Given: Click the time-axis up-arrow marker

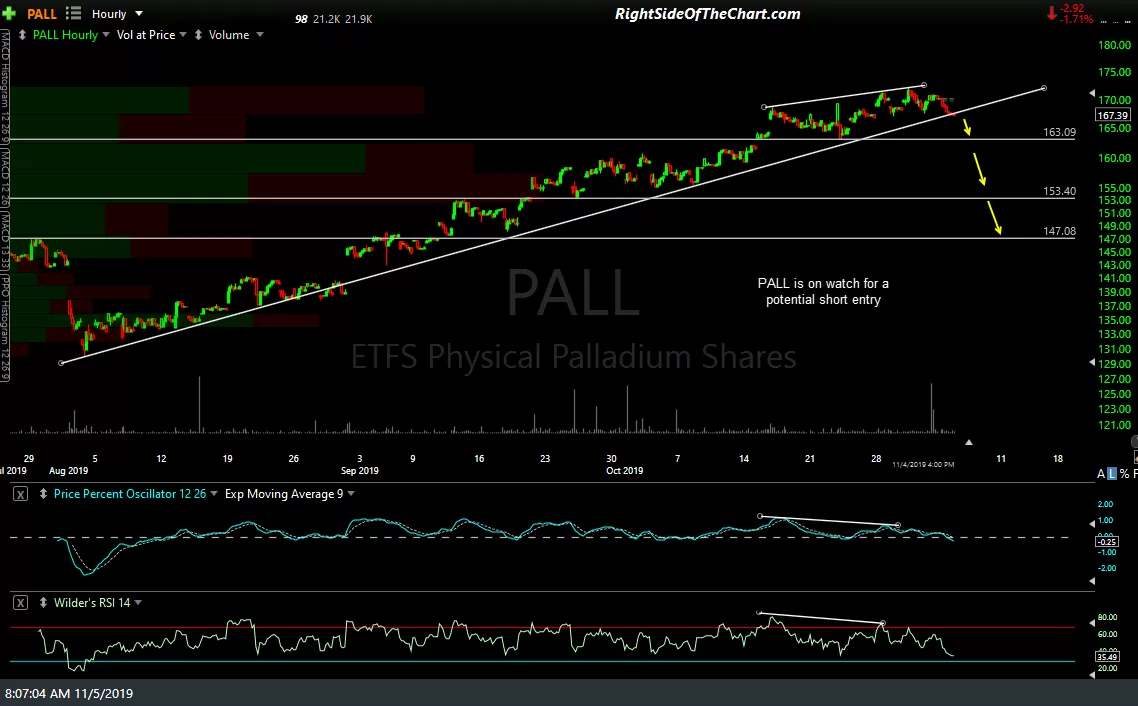Looking at the screenshot, I should pyautogui.click(x=968, y=442).
